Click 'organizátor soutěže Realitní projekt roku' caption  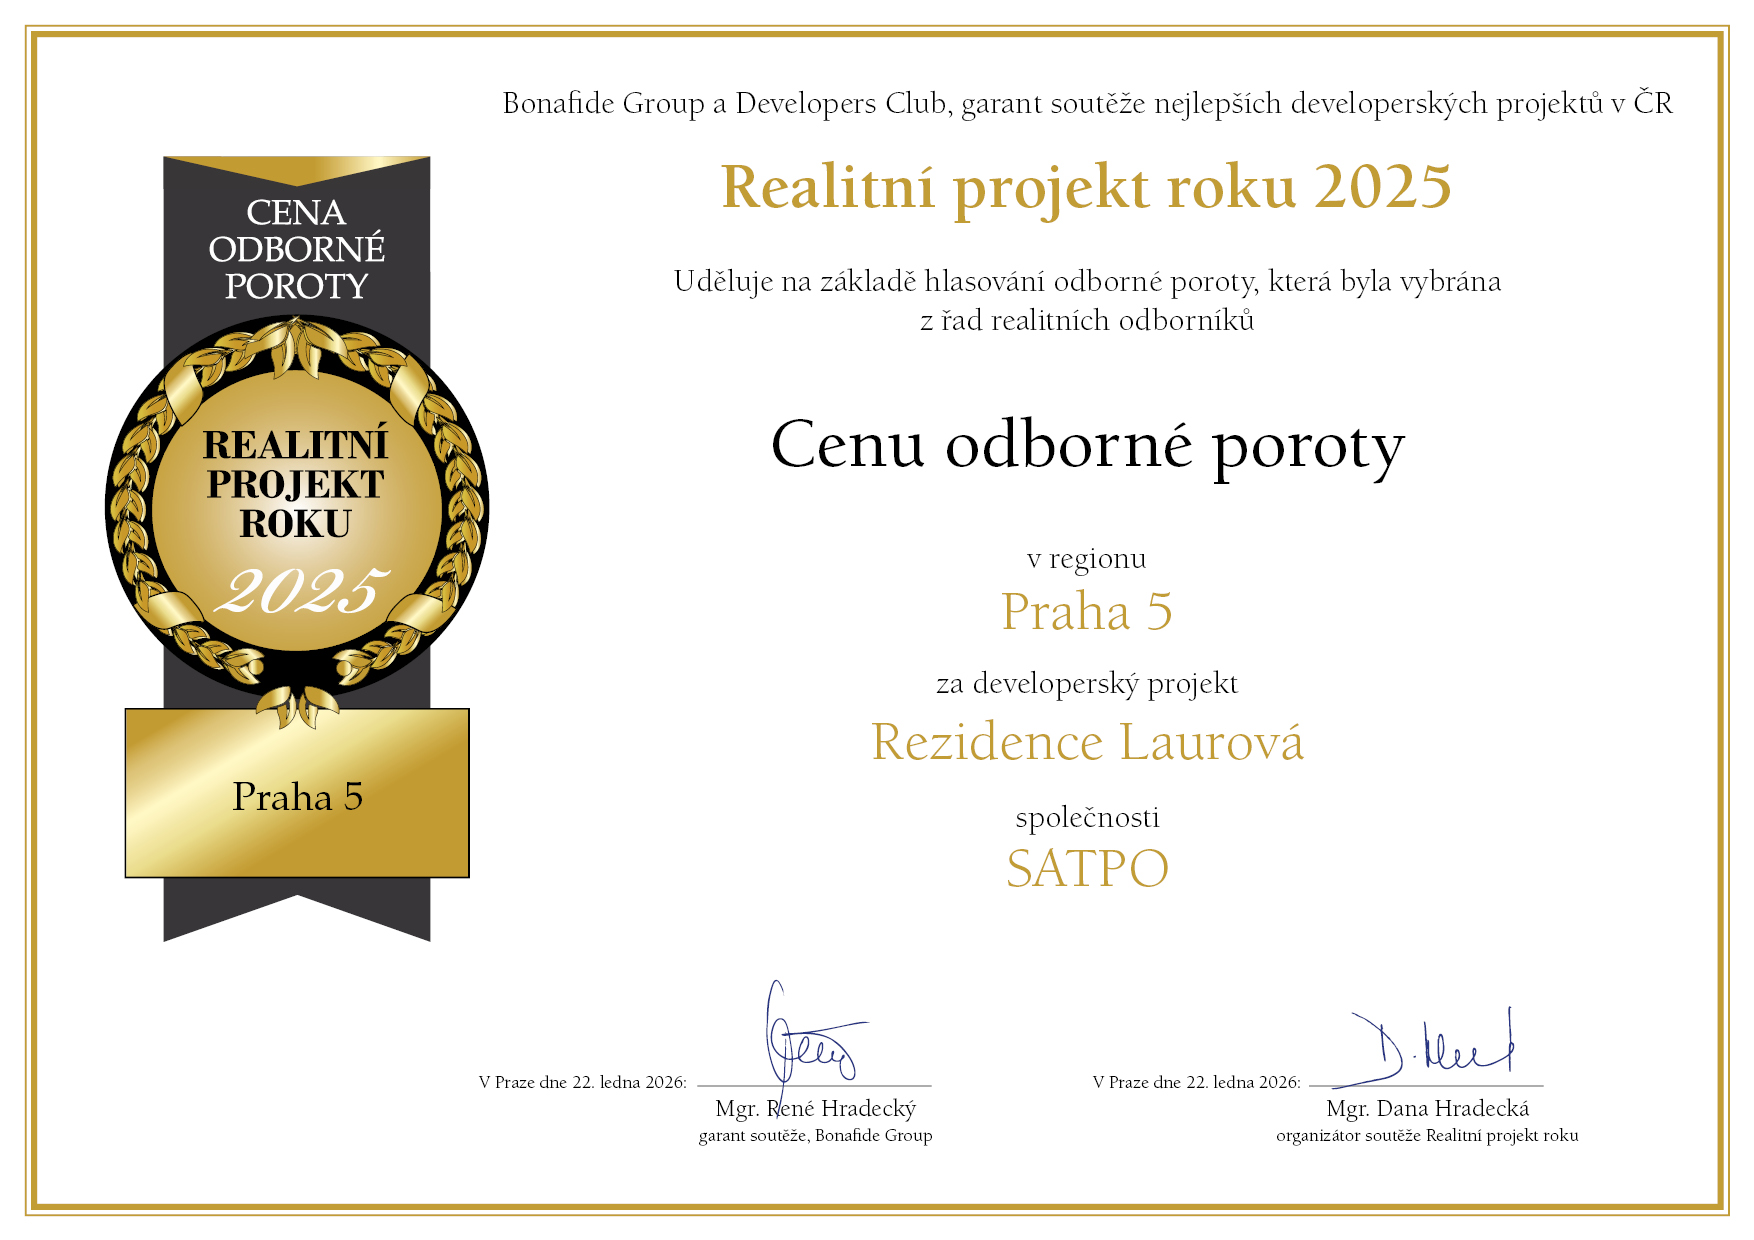[1427, 1135]
